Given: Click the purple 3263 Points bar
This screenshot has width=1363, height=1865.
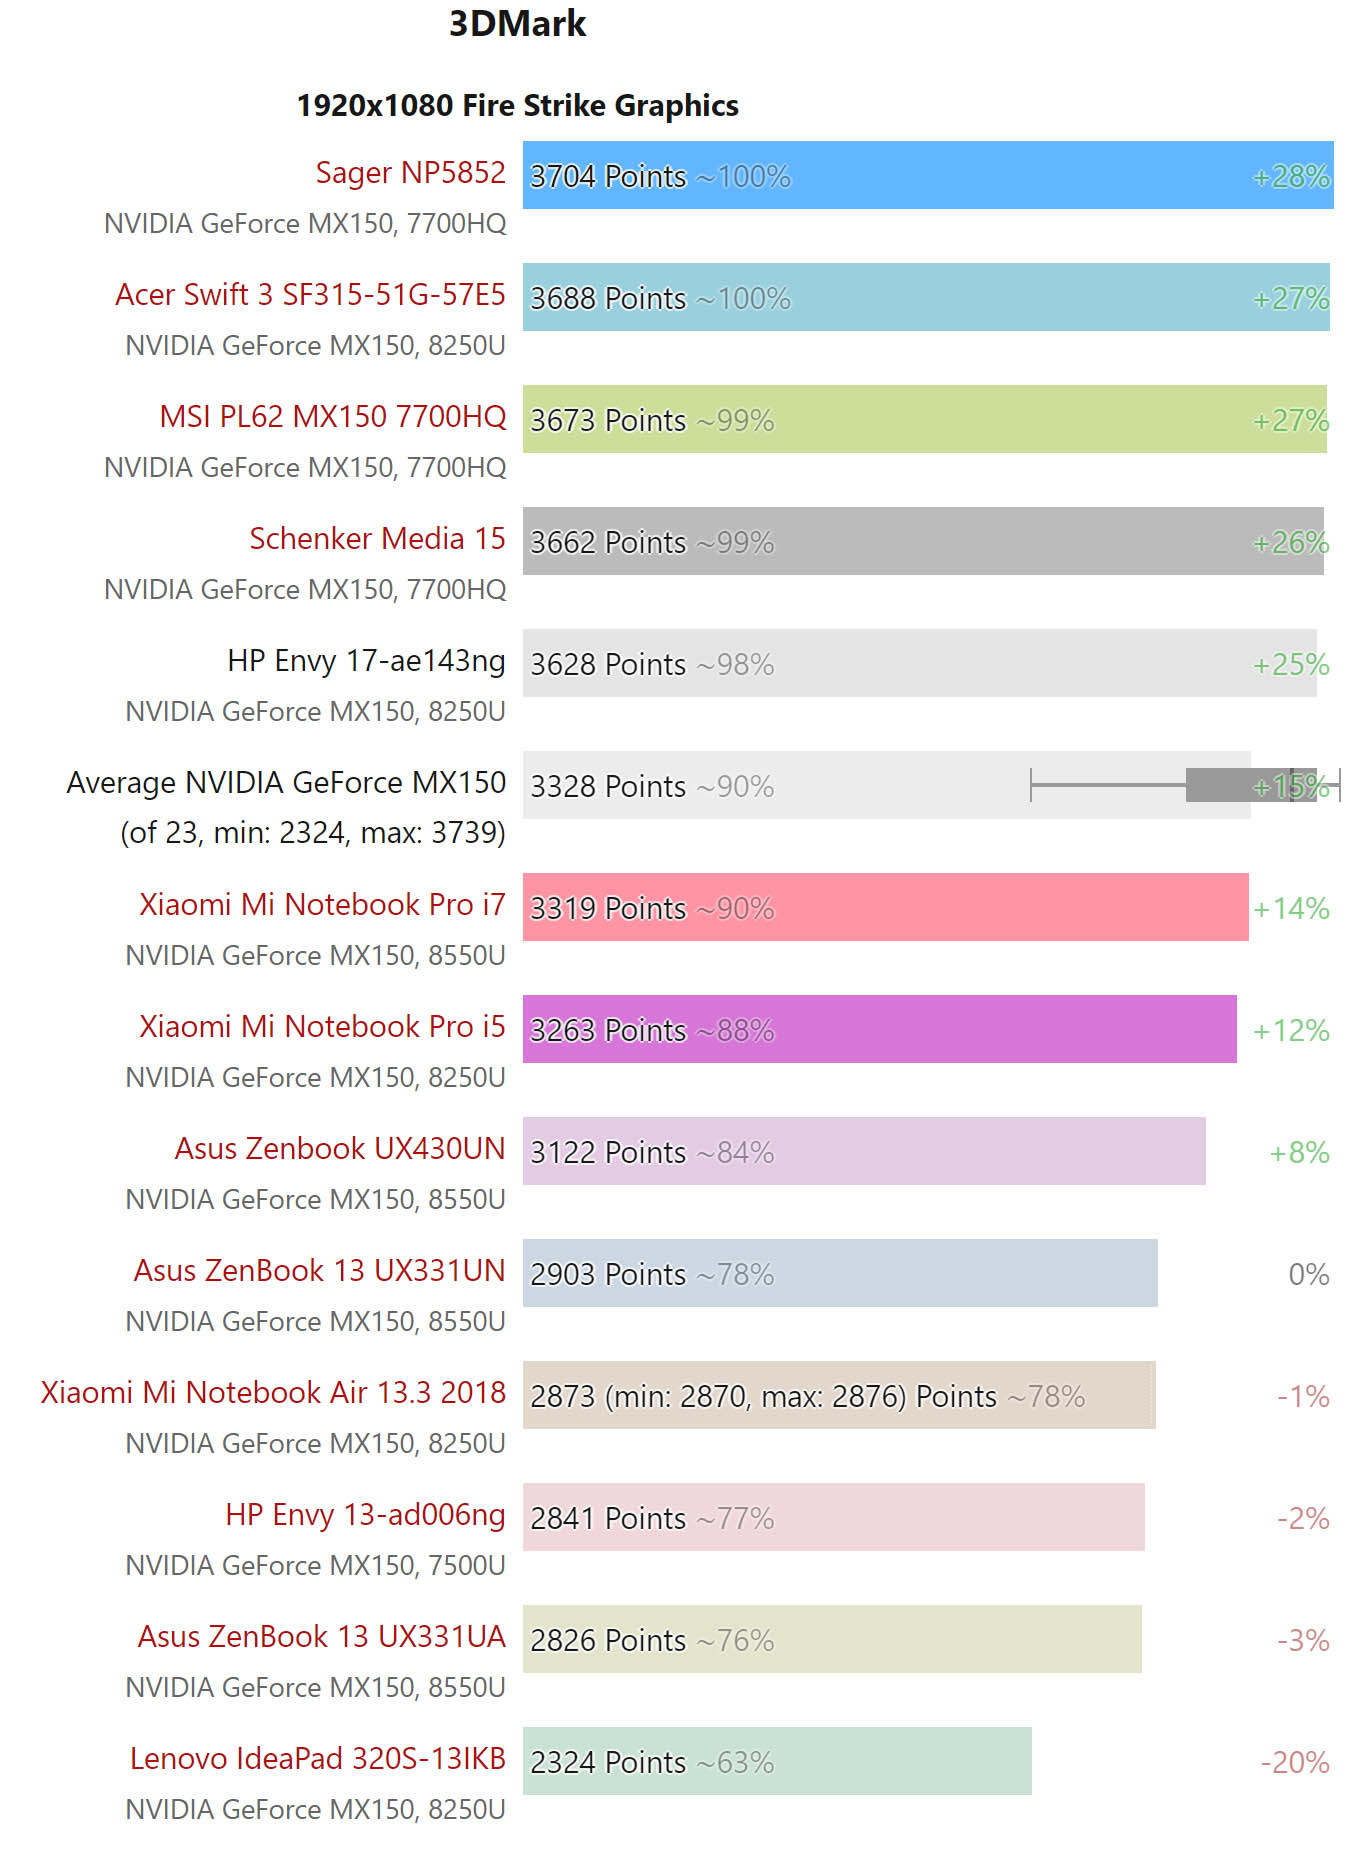Looking at the screenshot, I should click(879, 1029).
